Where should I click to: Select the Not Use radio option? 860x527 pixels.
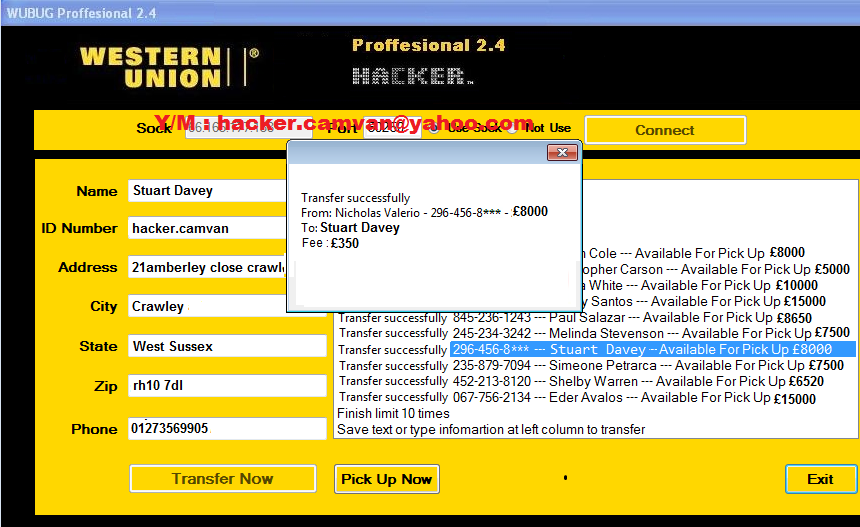512,128
